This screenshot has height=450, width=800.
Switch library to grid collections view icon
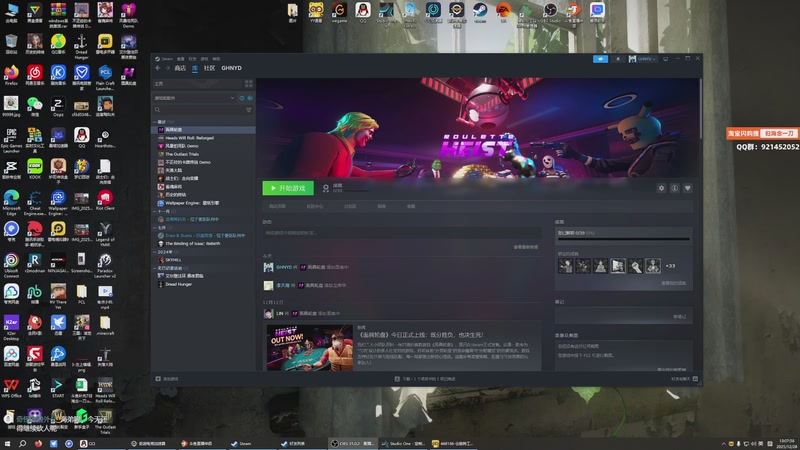pyautogui.click(x=248, y=83)
